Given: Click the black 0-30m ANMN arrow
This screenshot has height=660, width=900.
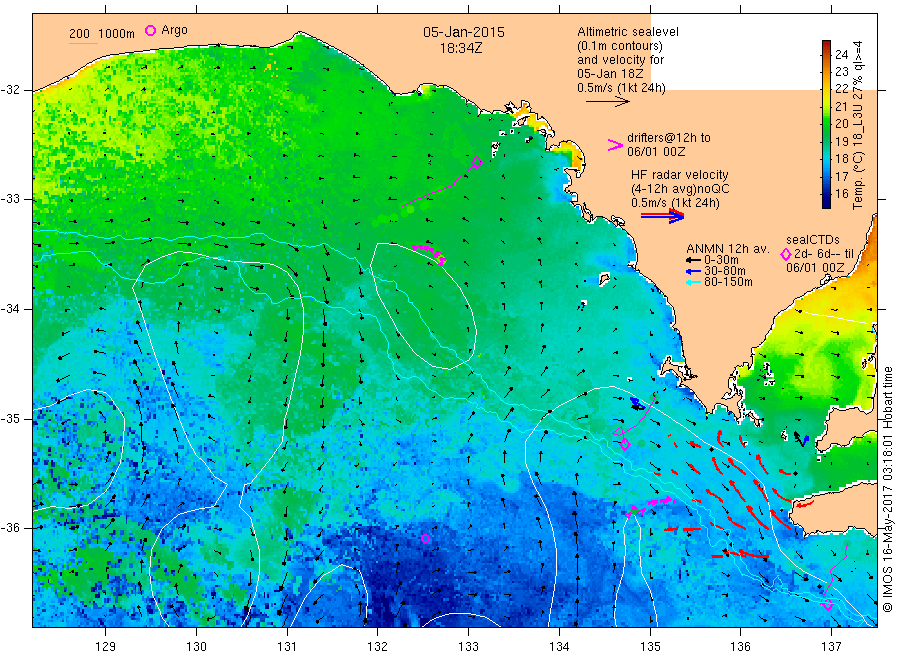Looking at the screenshot, I should (x=693, y=260).
